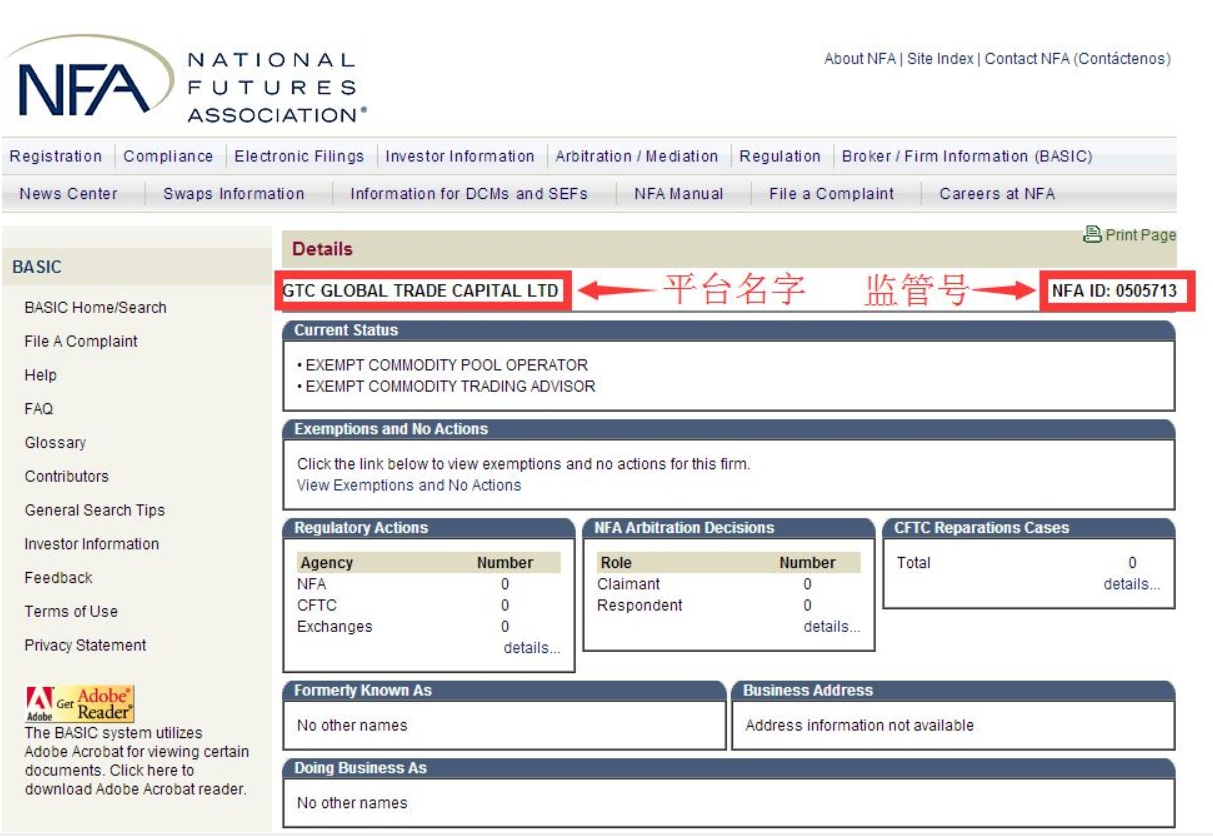Open the Site Index link
This screenshot has width=1213, height=836.
940,59
